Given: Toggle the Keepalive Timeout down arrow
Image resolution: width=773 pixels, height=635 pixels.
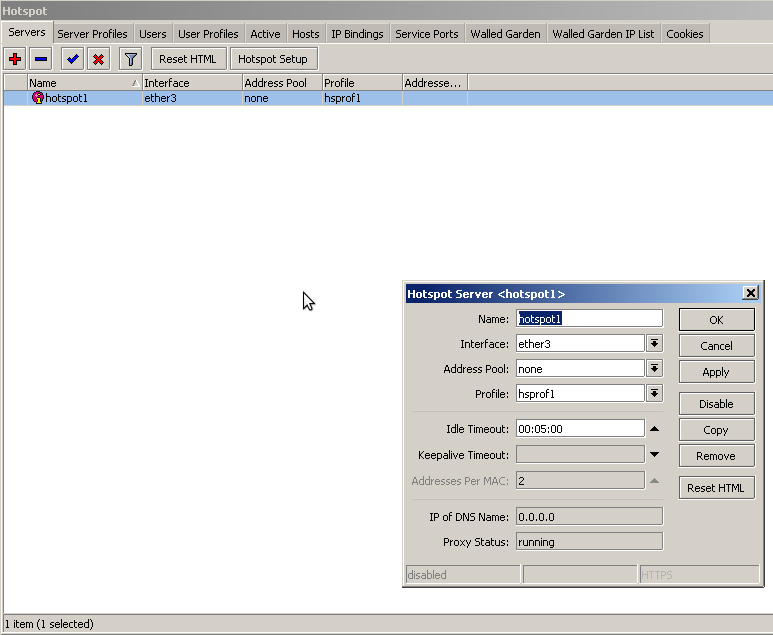Looking at the screenshot, I should [655, 455].
